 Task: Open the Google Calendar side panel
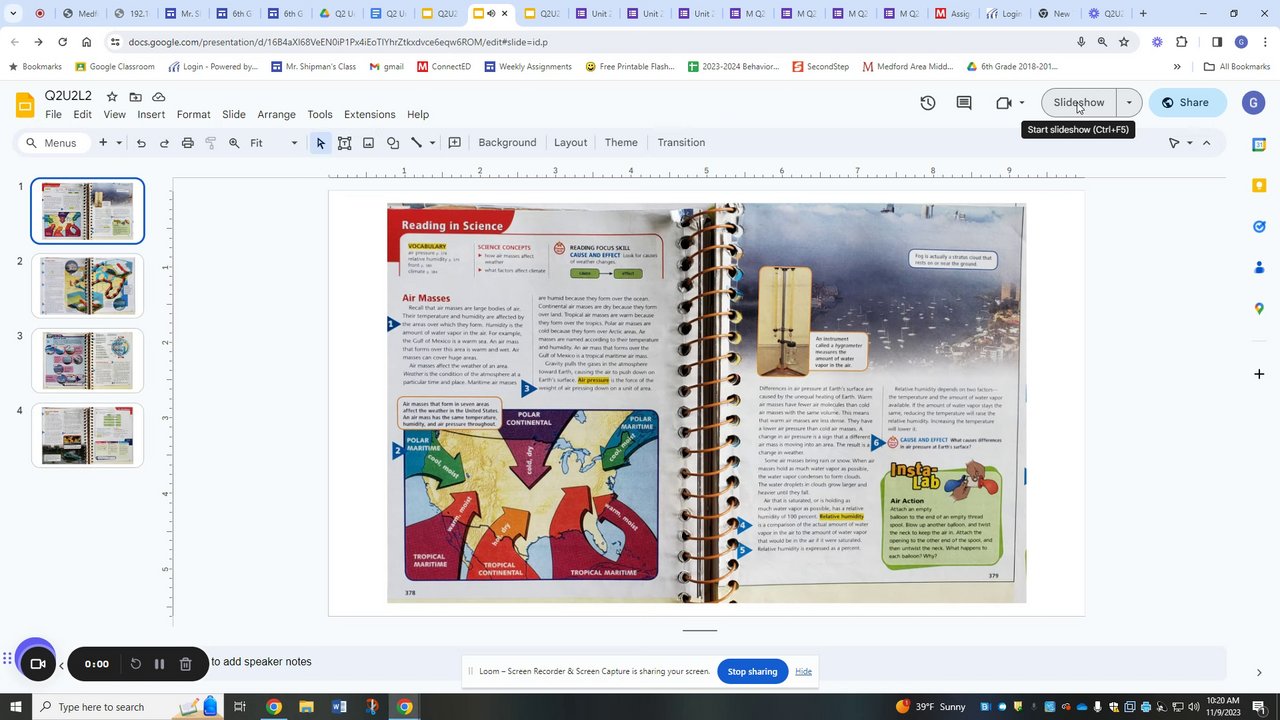click(x=1259, y=145)
